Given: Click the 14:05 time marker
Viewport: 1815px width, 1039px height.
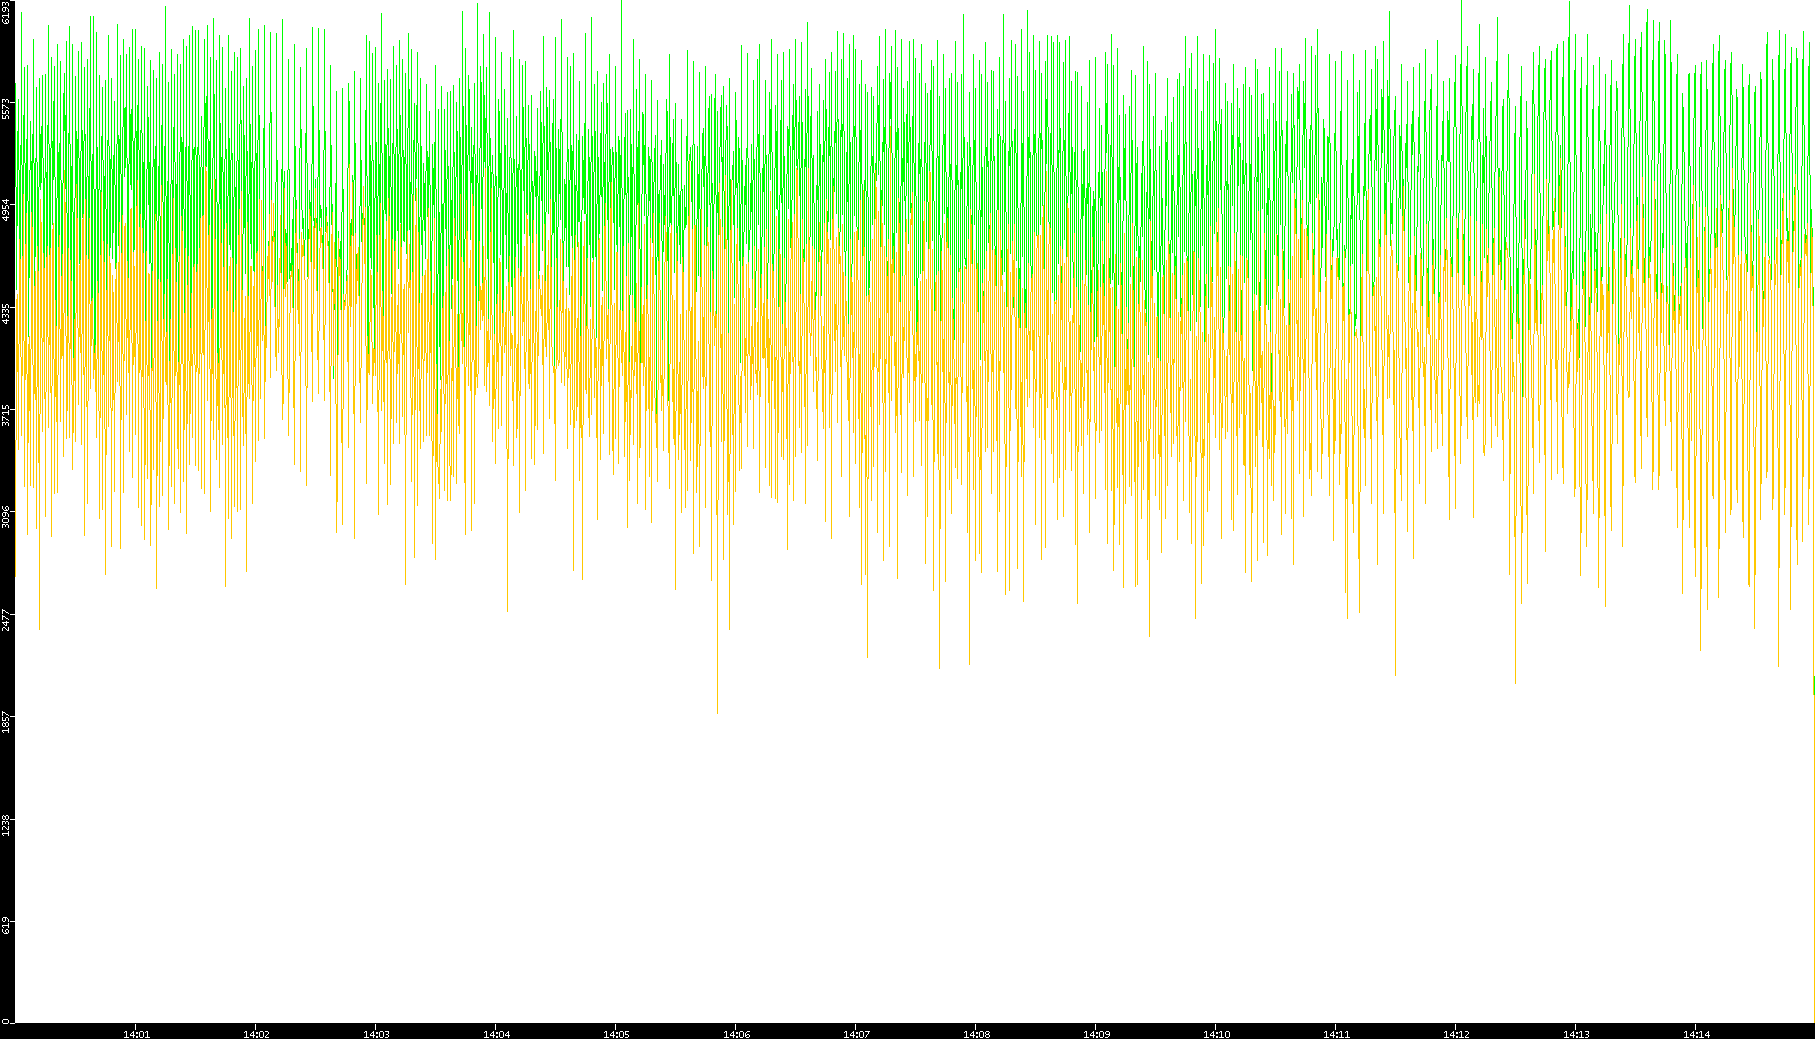Looking at the screenshot, I should pyautogui.click(x=616, y=1034).
